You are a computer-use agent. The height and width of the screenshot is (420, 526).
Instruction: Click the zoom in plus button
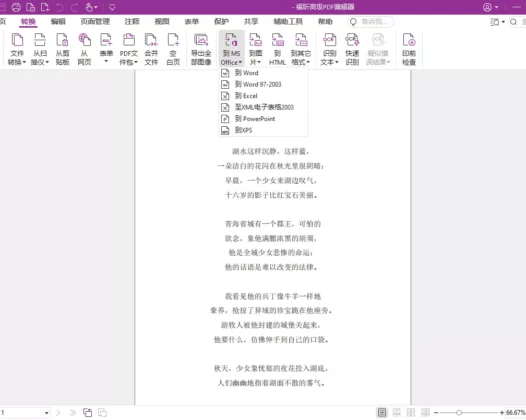502,413
